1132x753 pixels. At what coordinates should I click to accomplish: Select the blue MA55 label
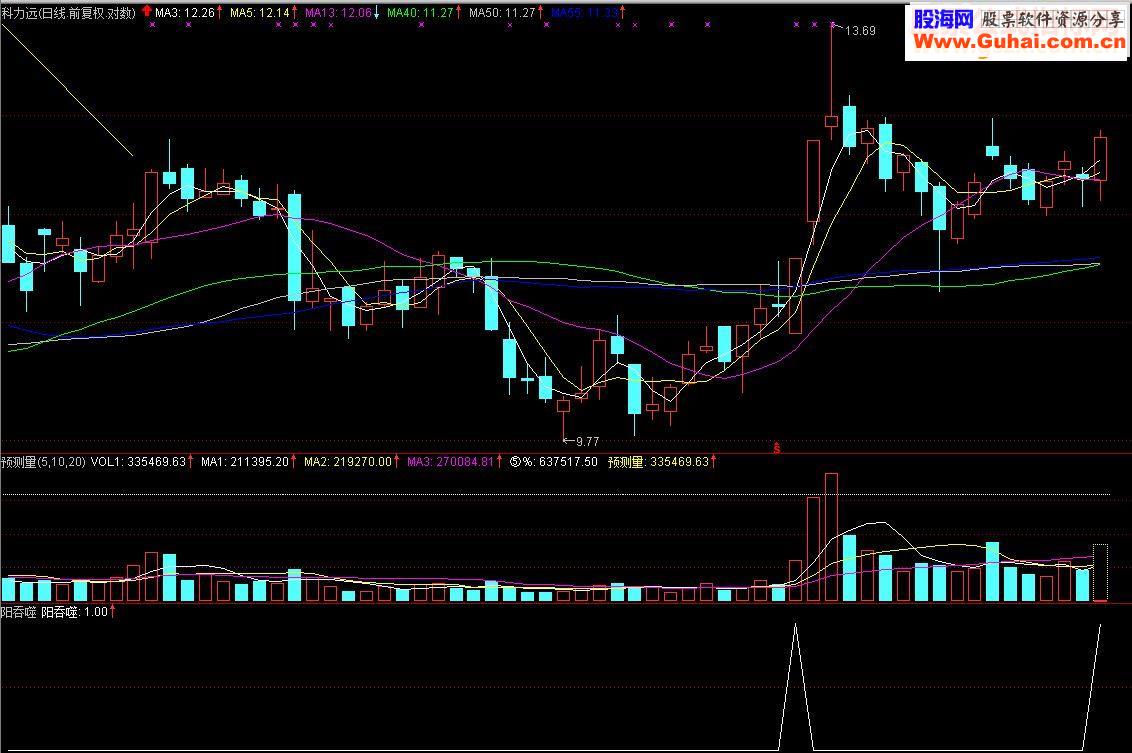coord(584,12)
